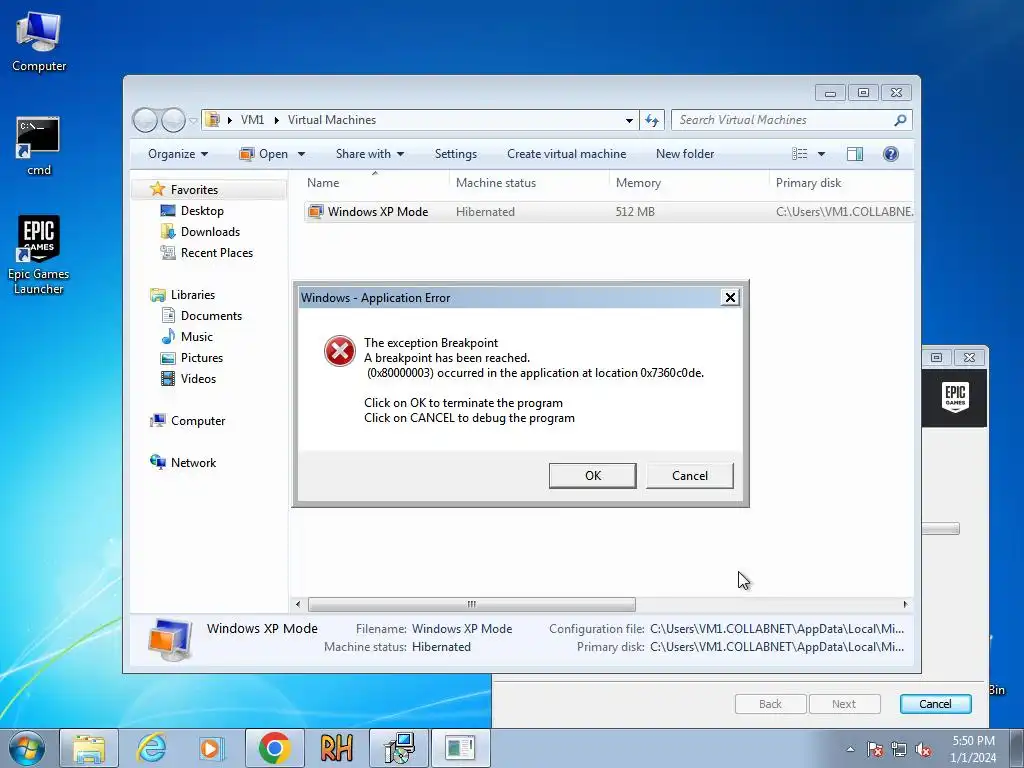
Task: Open the Share with dropdown
Action: click(370, 154)
